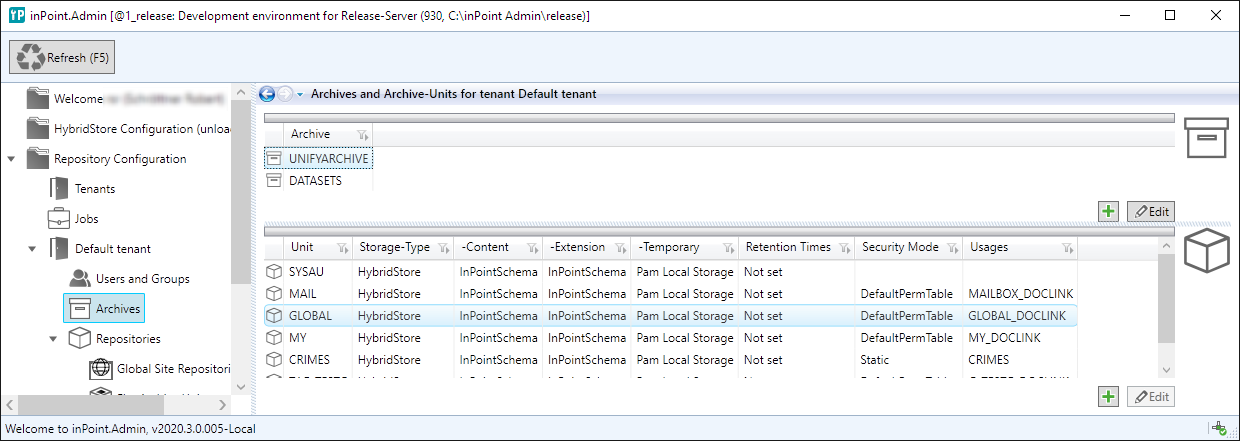This screenshot has height=441, width=1240.
Task: Open the -Temporary column filter
Action: pos(728,248)
